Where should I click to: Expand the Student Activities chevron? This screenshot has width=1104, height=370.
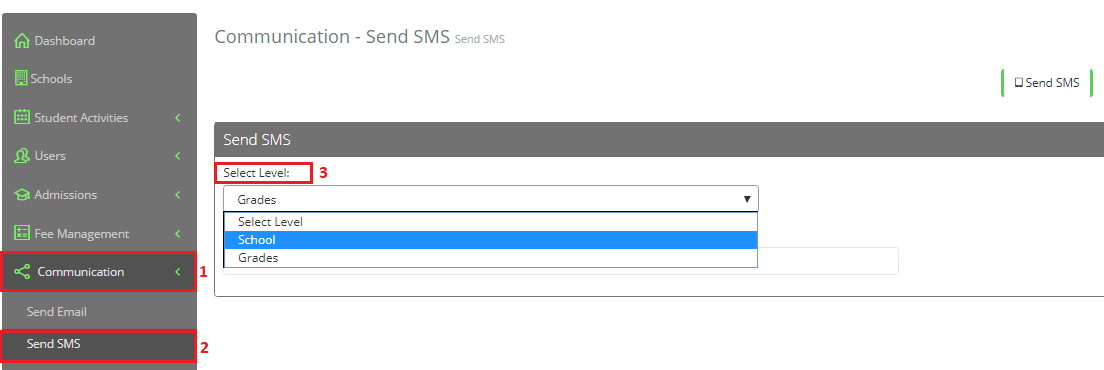point(178,117)
